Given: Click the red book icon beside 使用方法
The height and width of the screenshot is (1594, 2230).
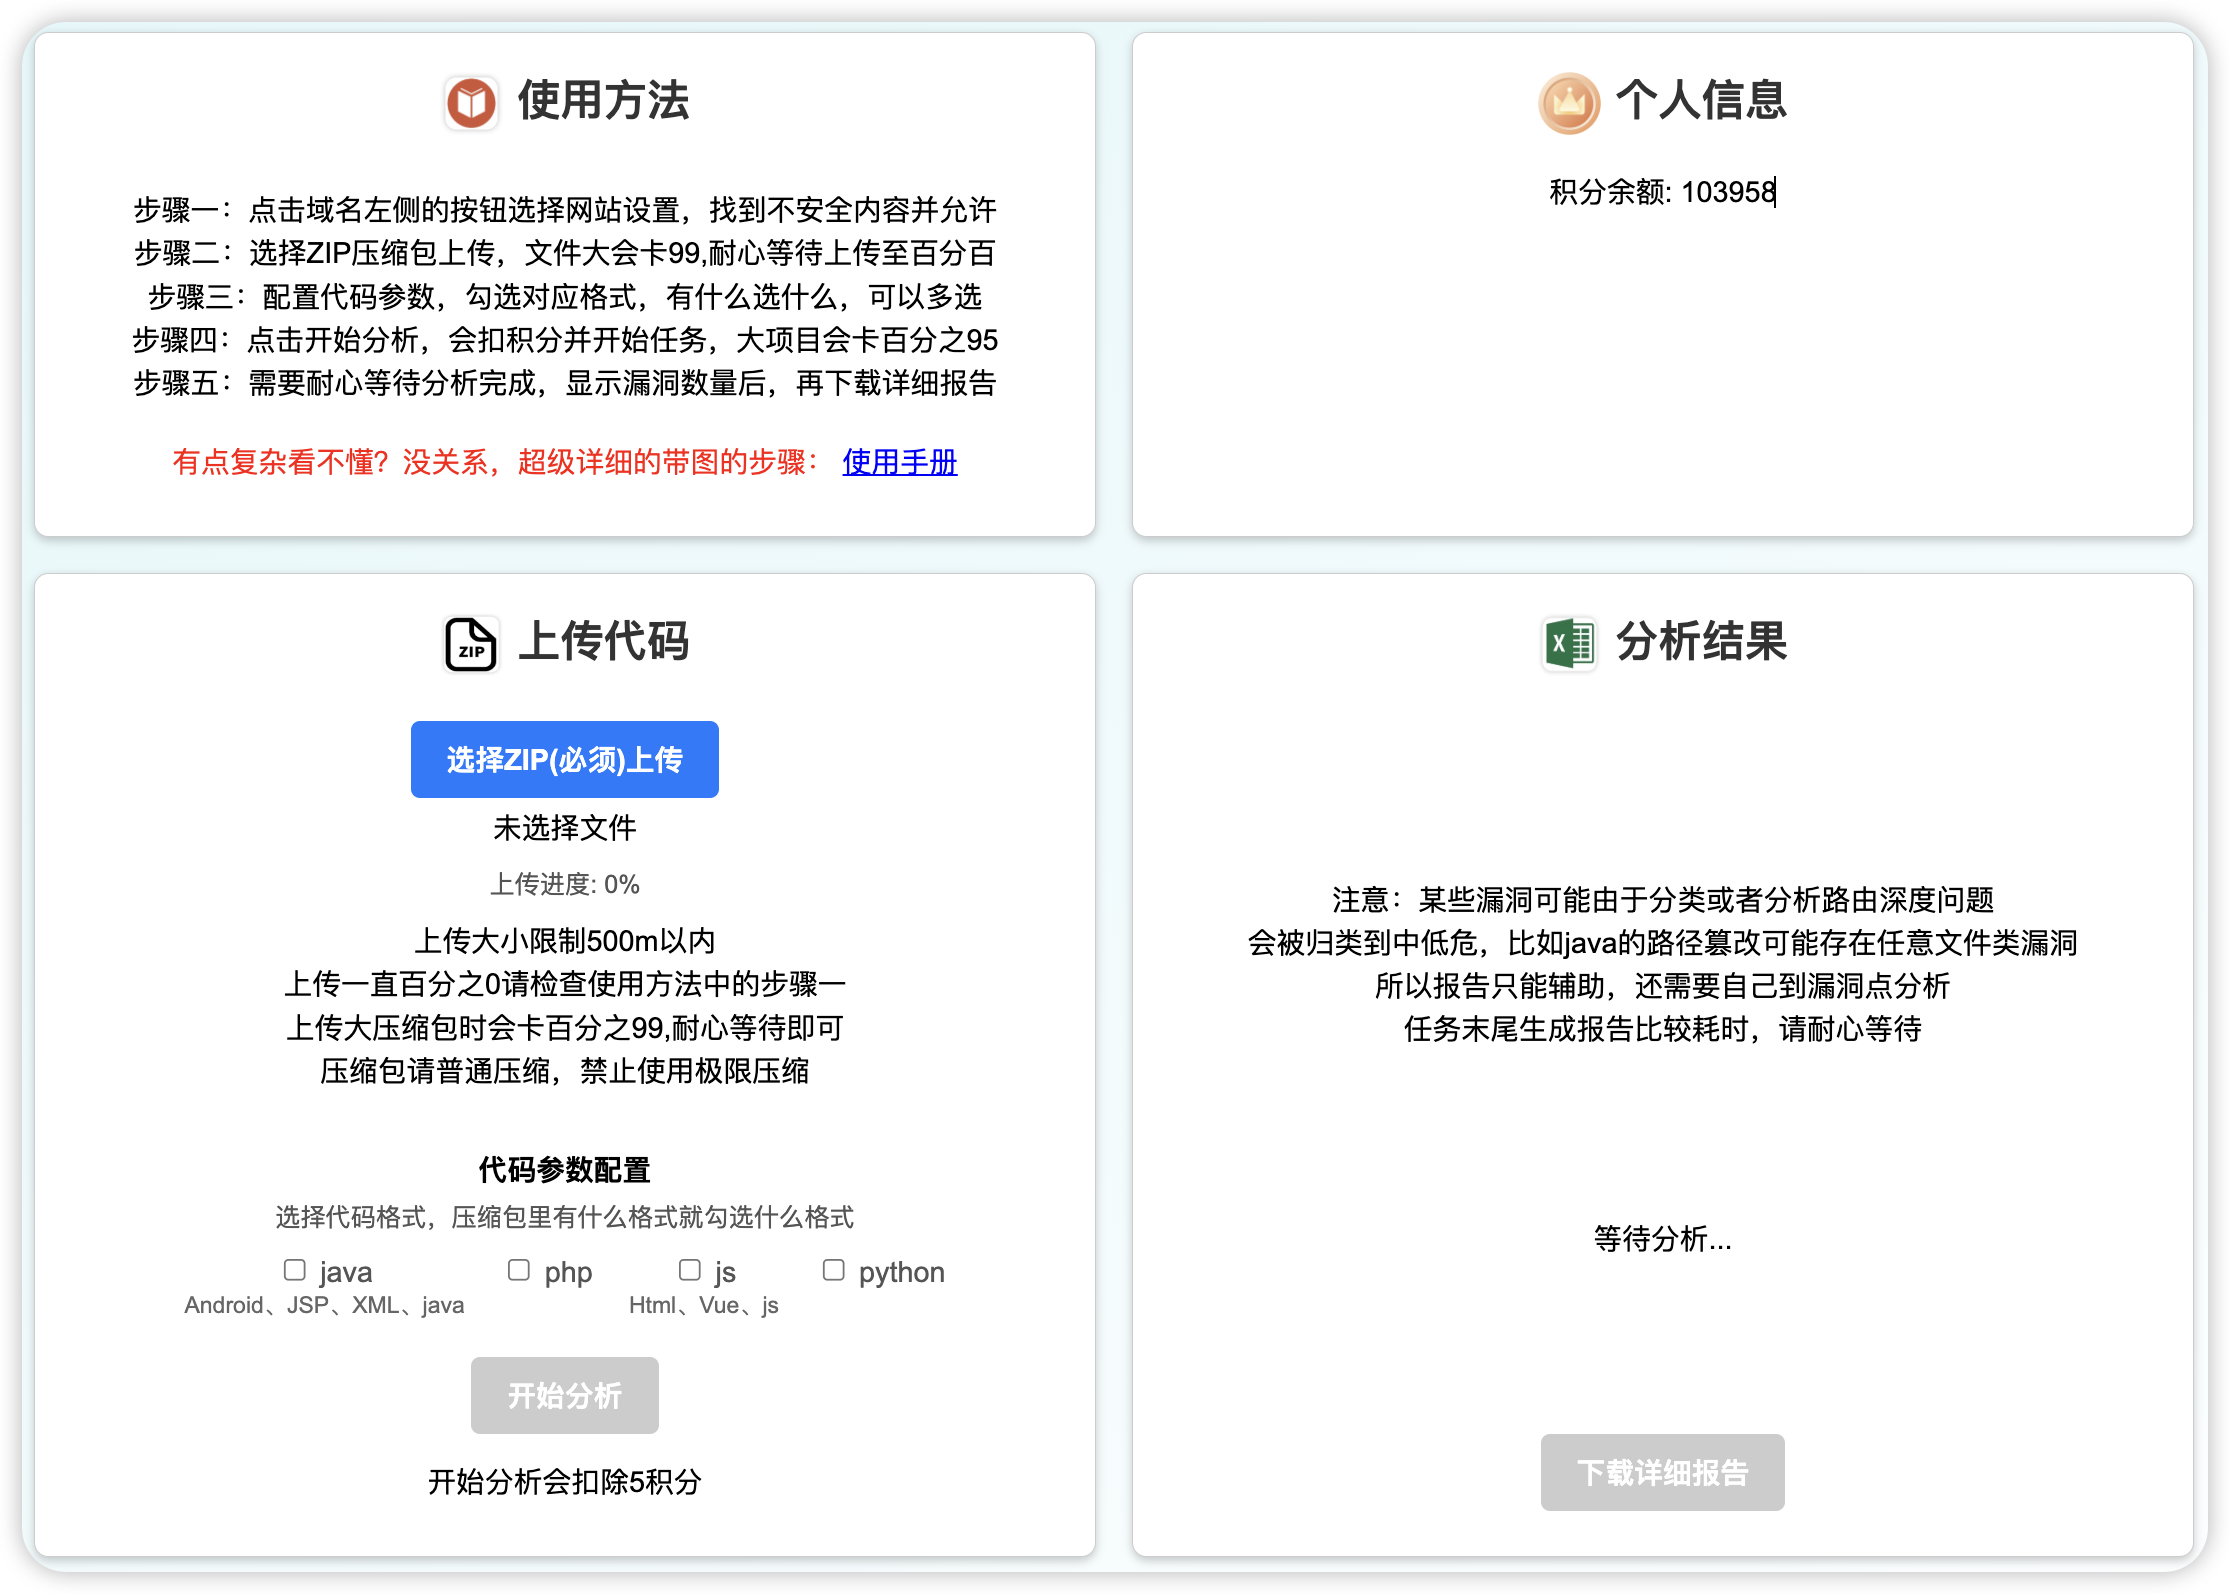Looking at the screenshot, I should click(x=471, y=102).
